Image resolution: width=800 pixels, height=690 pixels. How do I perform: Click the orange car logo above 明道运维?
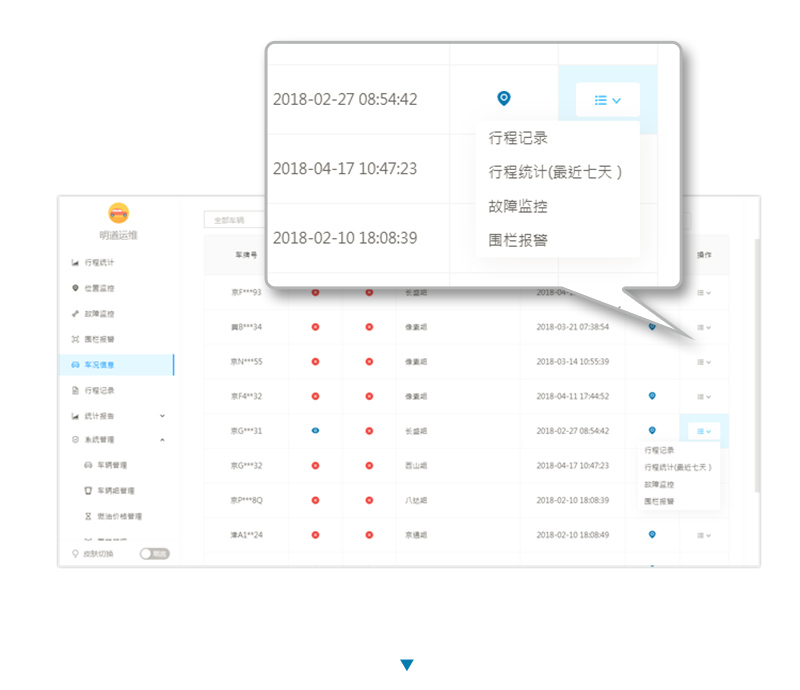click(x=118, y=212)
